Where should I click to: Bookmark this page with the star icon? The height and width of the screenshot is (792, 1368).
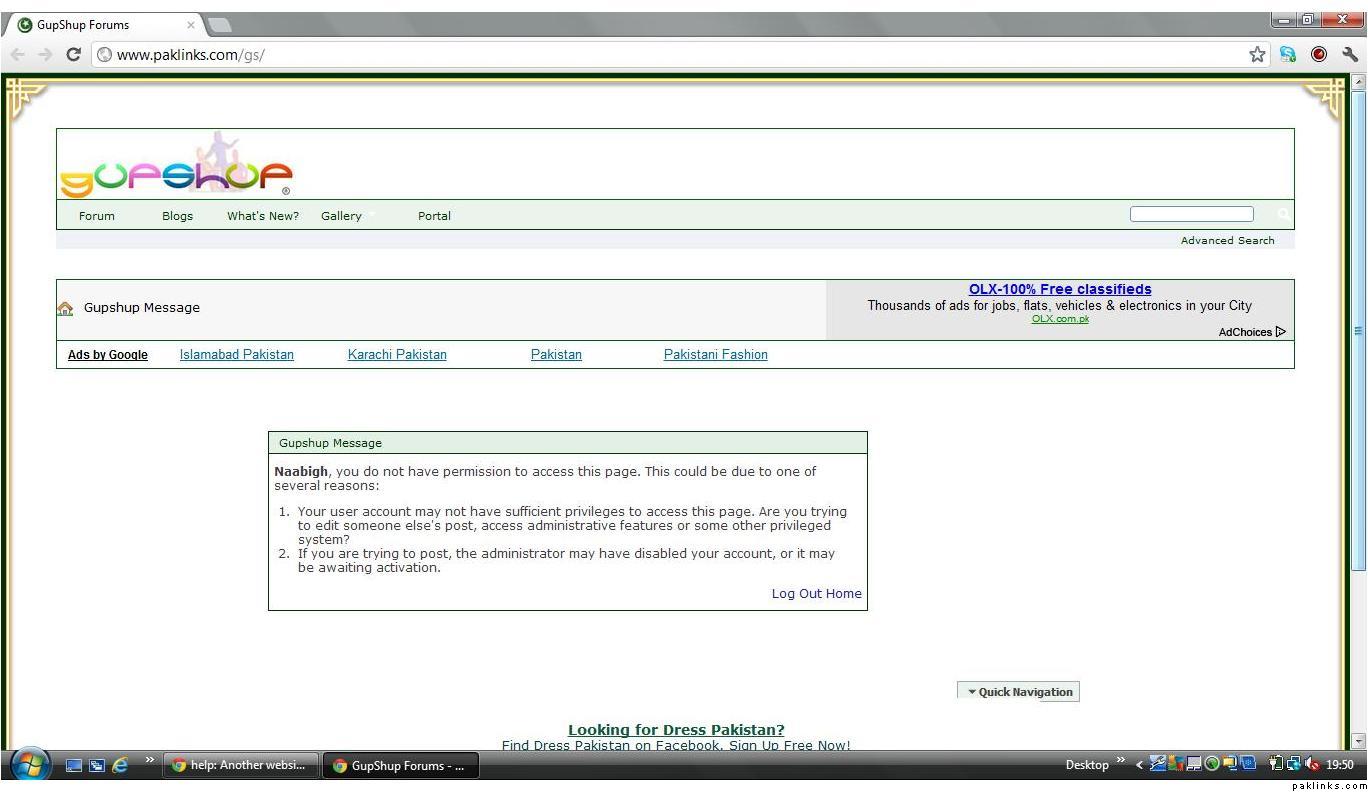(1257, 55)
